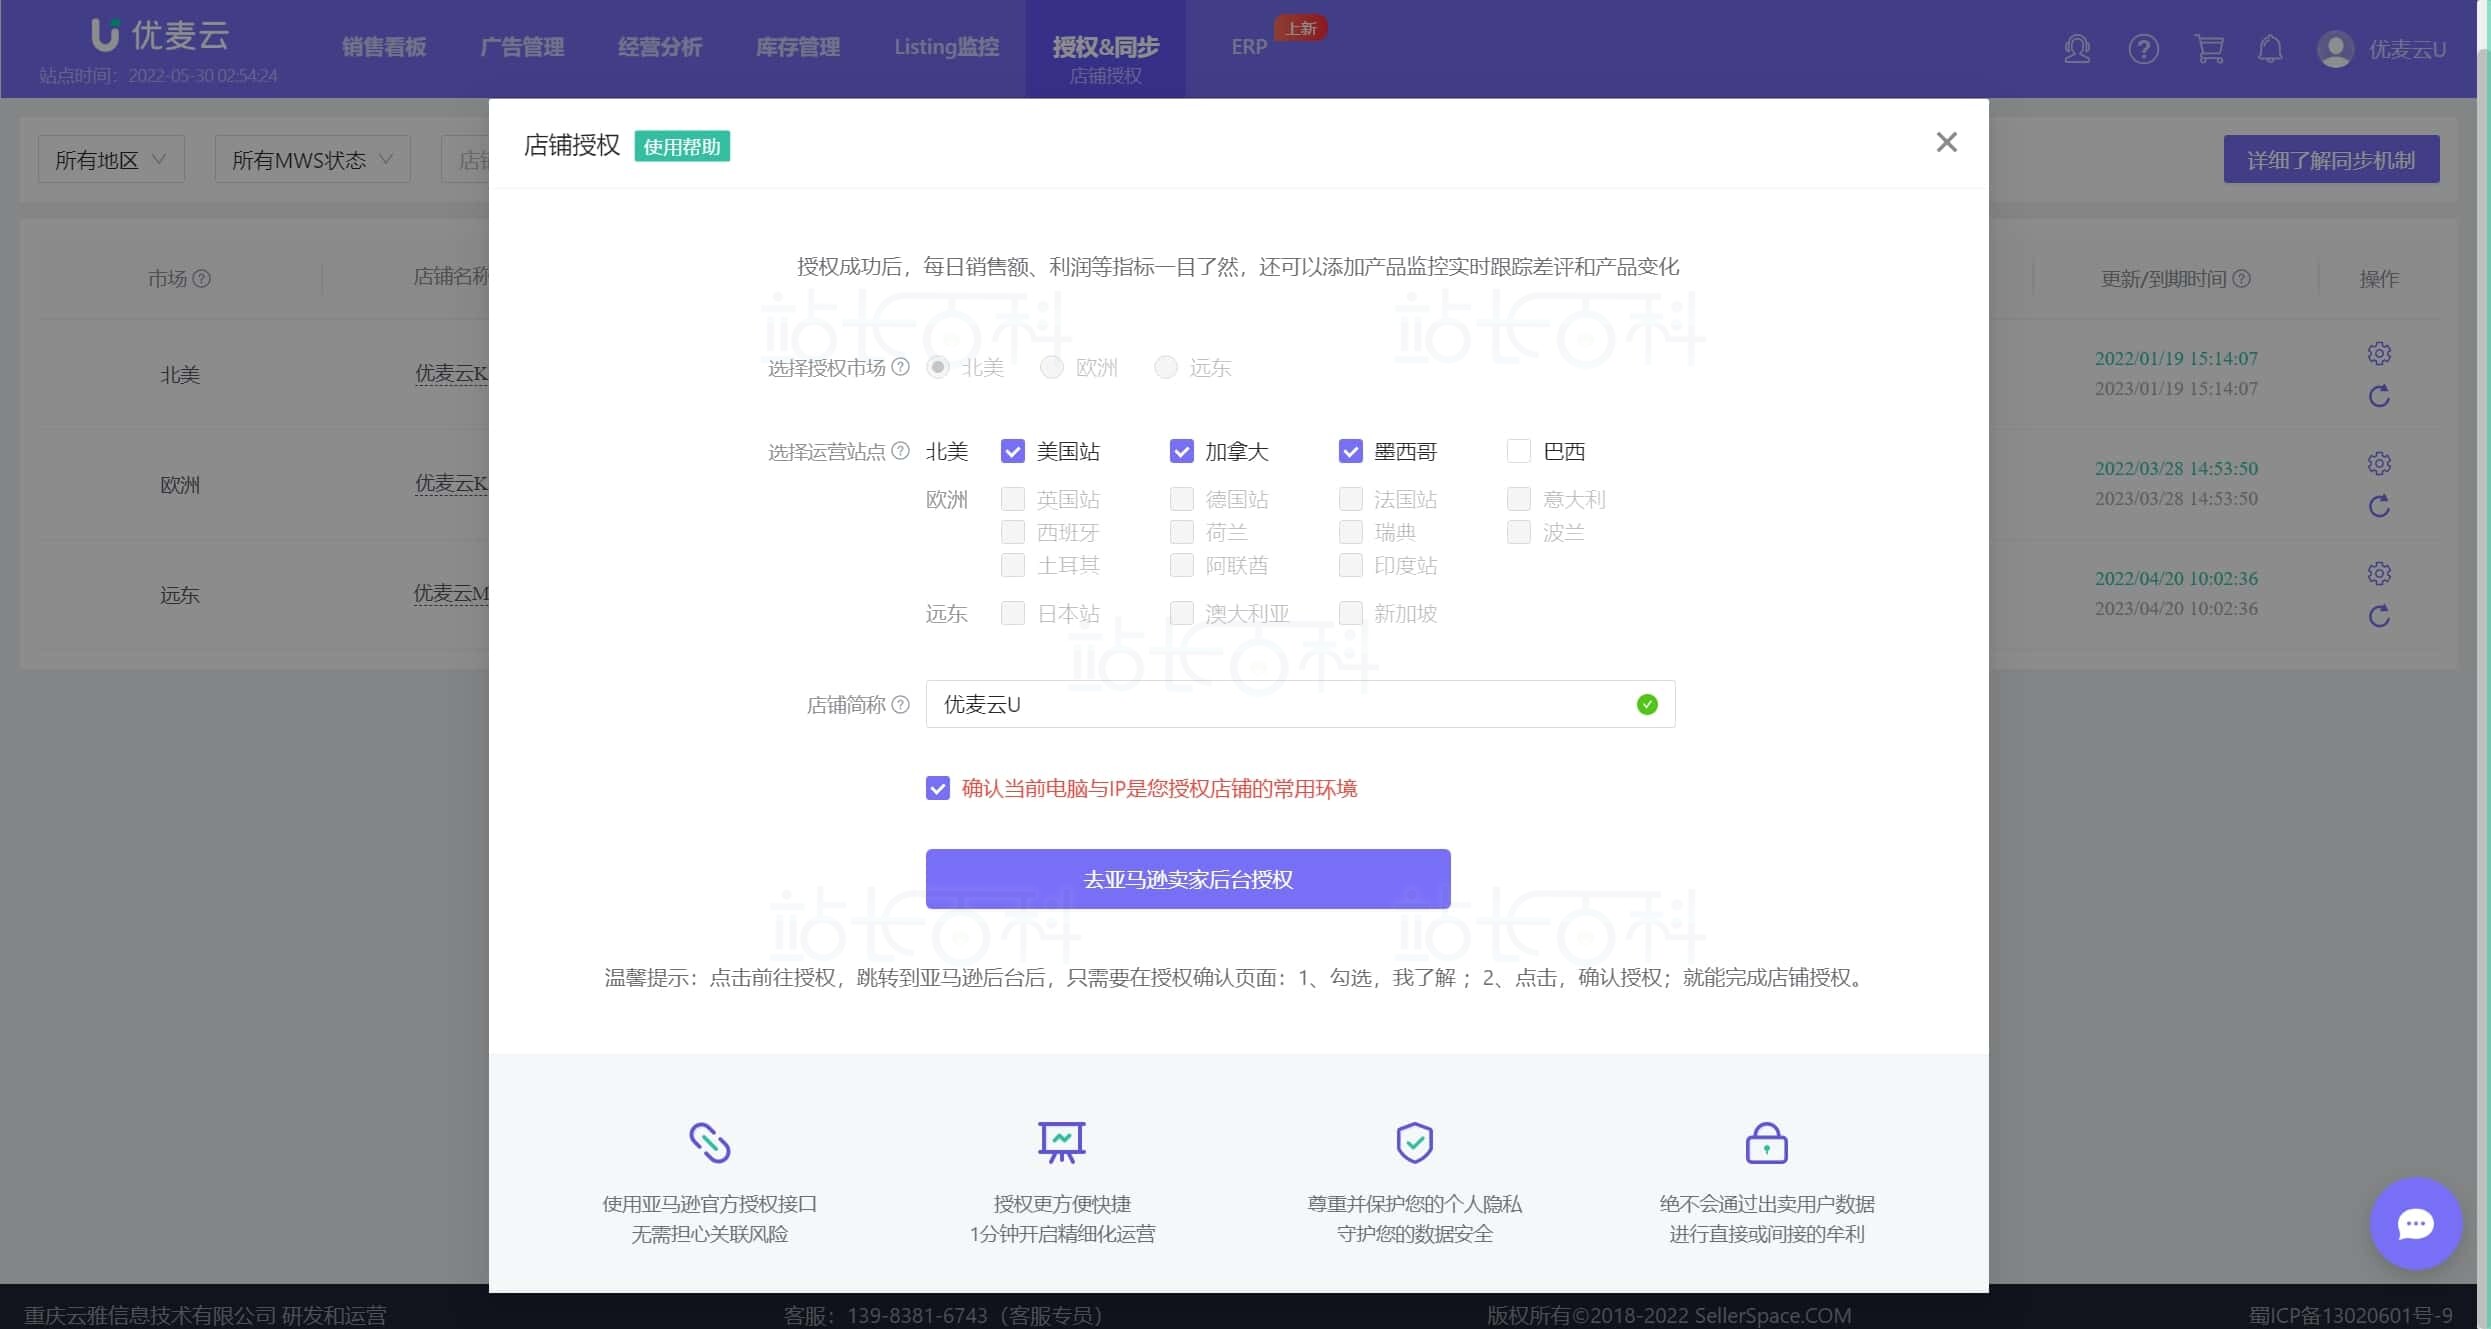Uncheck the 美国站 checkbox

pos(1012,452)
